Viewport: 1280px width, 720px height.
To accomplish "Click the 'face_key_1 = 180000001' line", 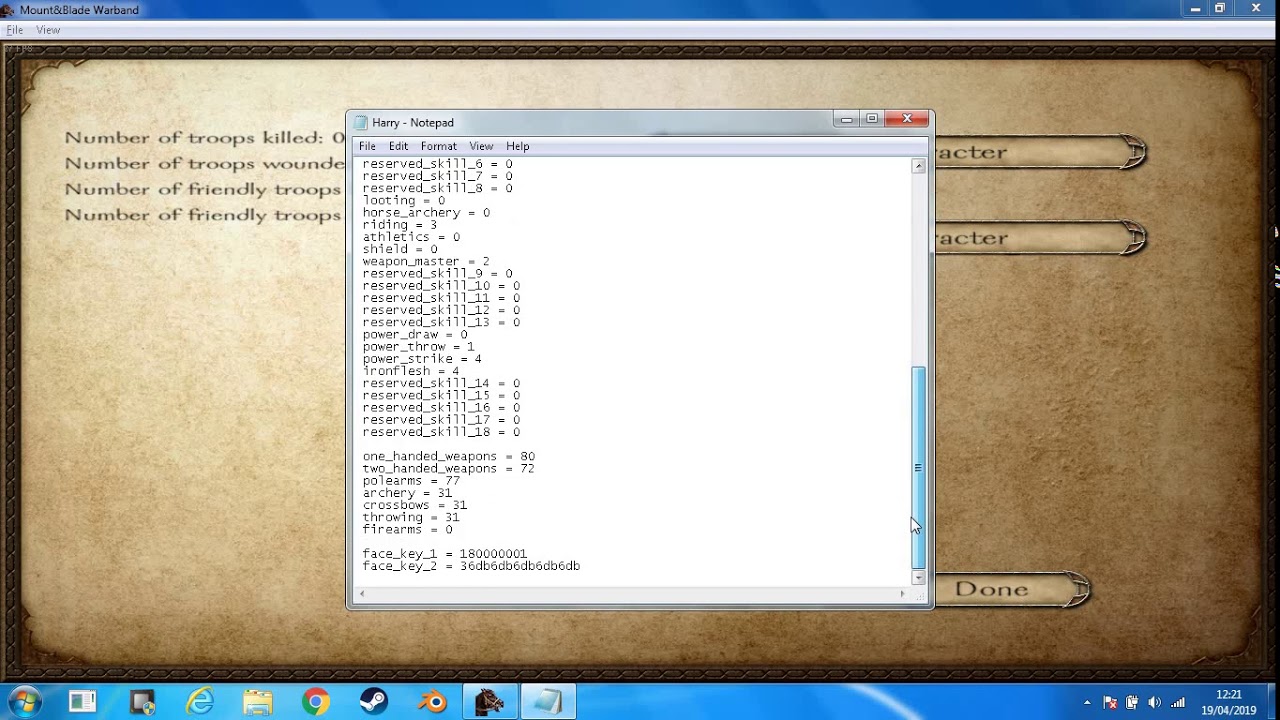I will pos(444,554).
